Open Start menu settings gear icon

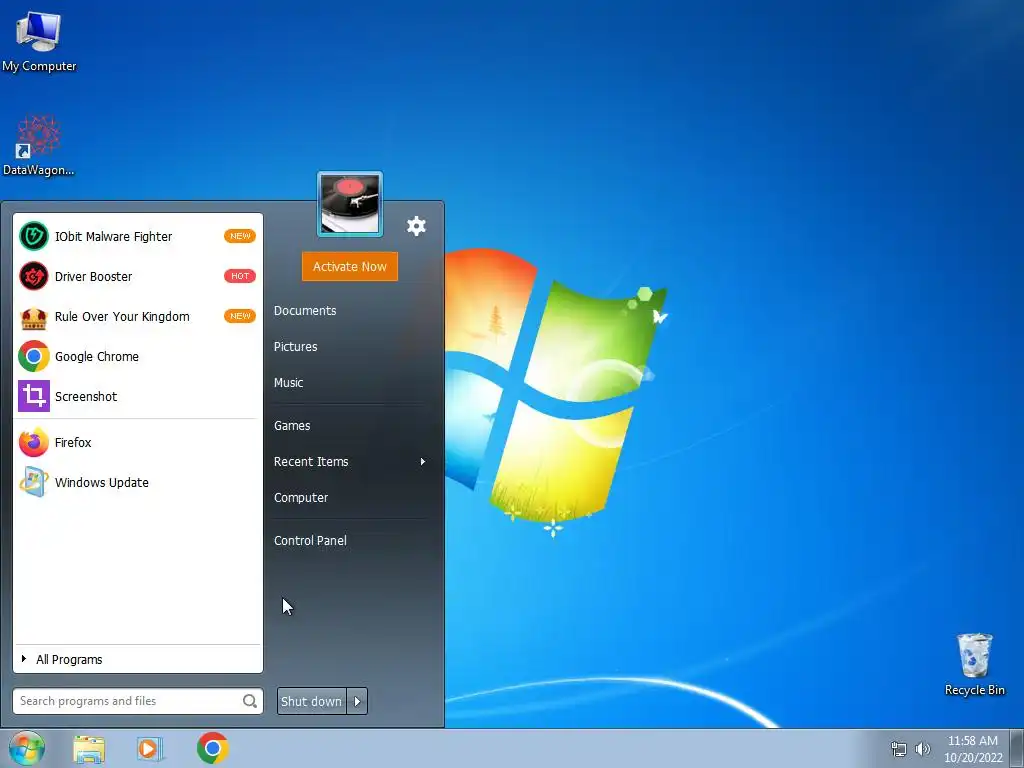pyautogui.click(x=416, y=226)
